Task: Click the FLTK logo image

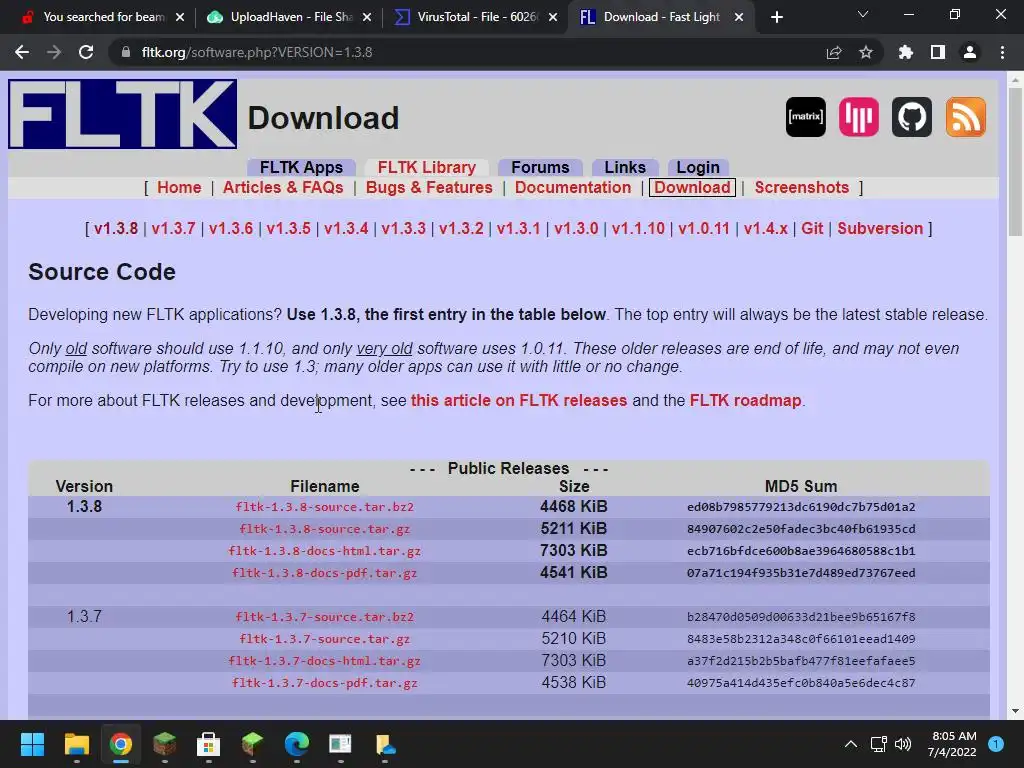Action: (123, 114)
